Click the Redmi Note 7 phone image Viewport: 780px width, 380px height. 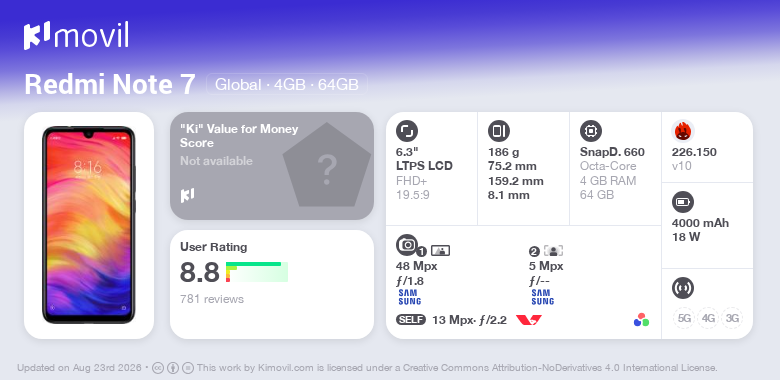tap(89, 225)
